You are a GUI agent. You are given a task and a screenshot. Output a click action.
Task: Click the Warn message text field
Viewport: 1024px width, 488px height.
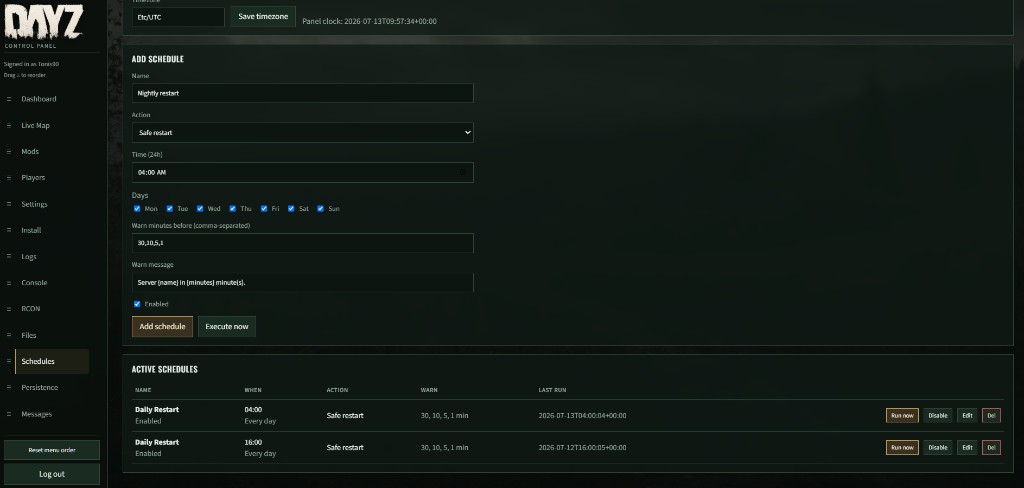click(x=302, y=282)
